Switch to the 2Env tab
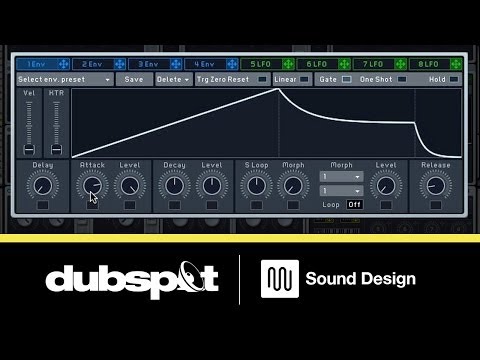Screen dimensions: 480x360 [x=92, y=64]
